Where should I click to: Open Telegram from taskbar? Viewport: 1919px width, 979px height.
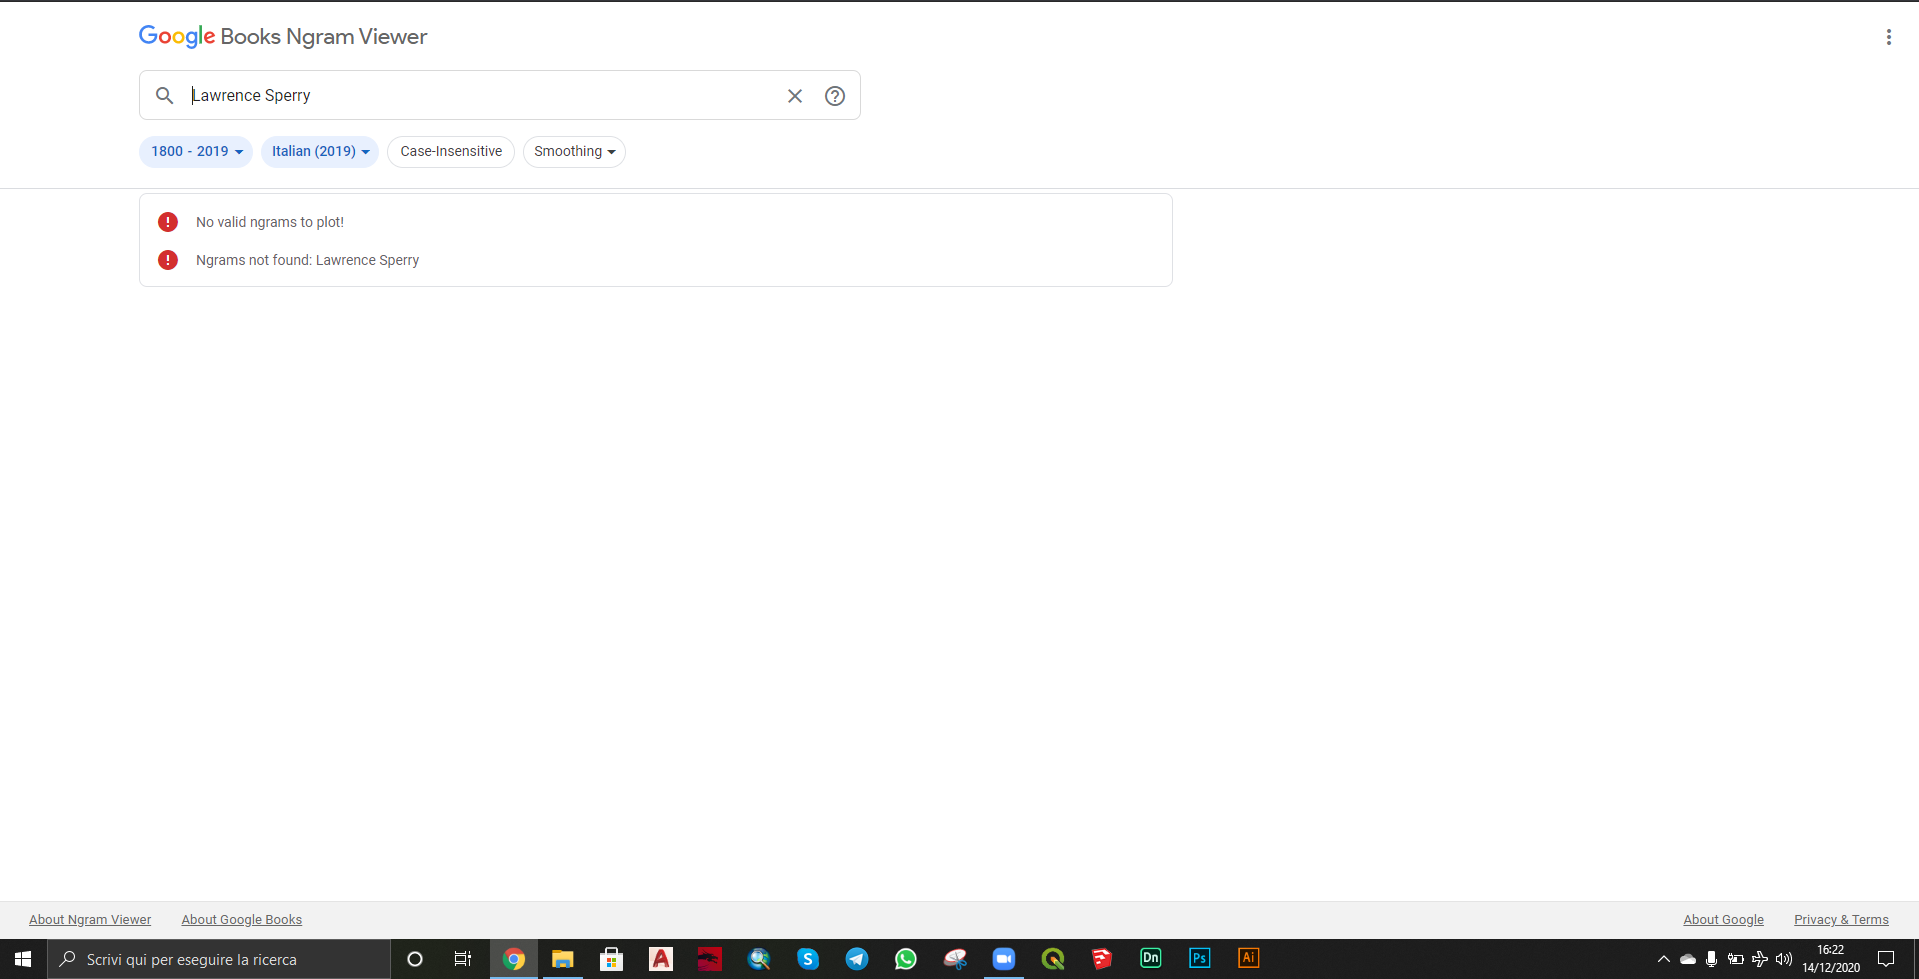[x=857, y=959]
